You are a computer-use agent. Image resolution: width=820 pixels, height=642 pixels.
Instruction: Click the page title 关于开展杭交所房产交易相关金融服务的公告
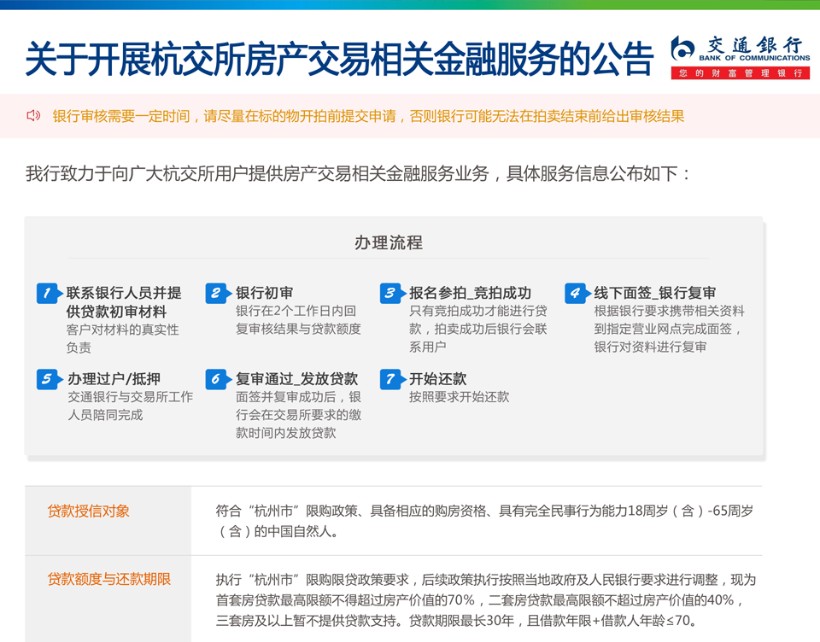coord(338,59)
